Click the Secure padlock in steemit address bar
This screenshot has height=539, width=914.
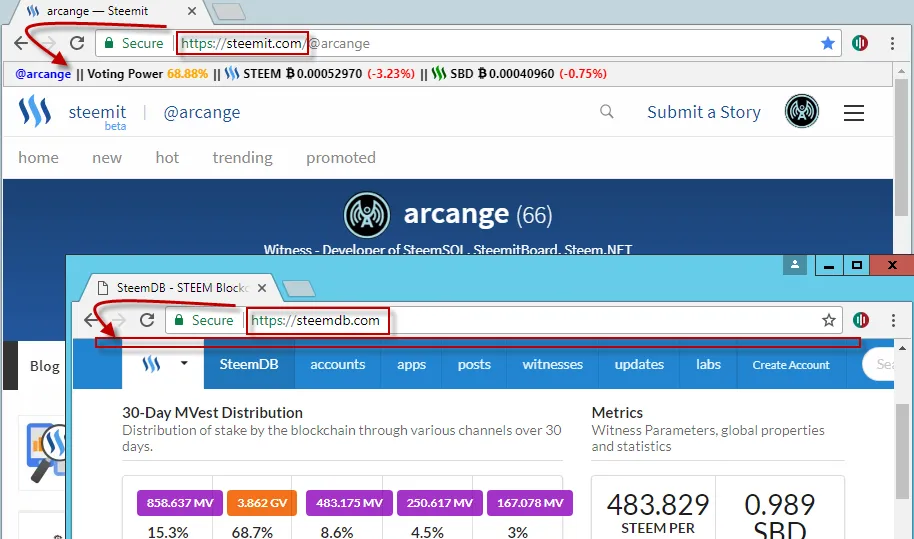108,43
